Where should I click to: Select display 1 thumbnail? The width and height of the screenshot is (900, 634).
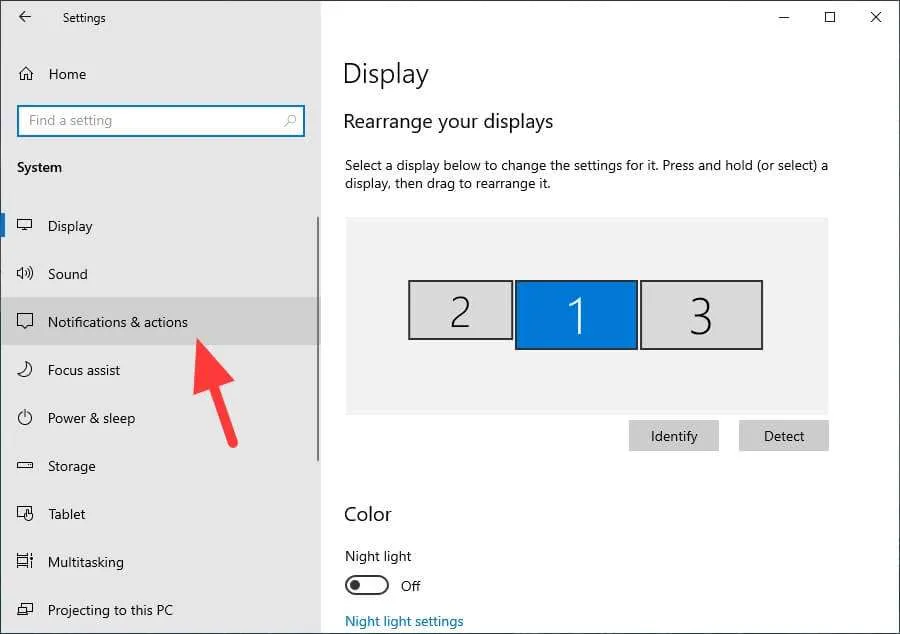576,314
